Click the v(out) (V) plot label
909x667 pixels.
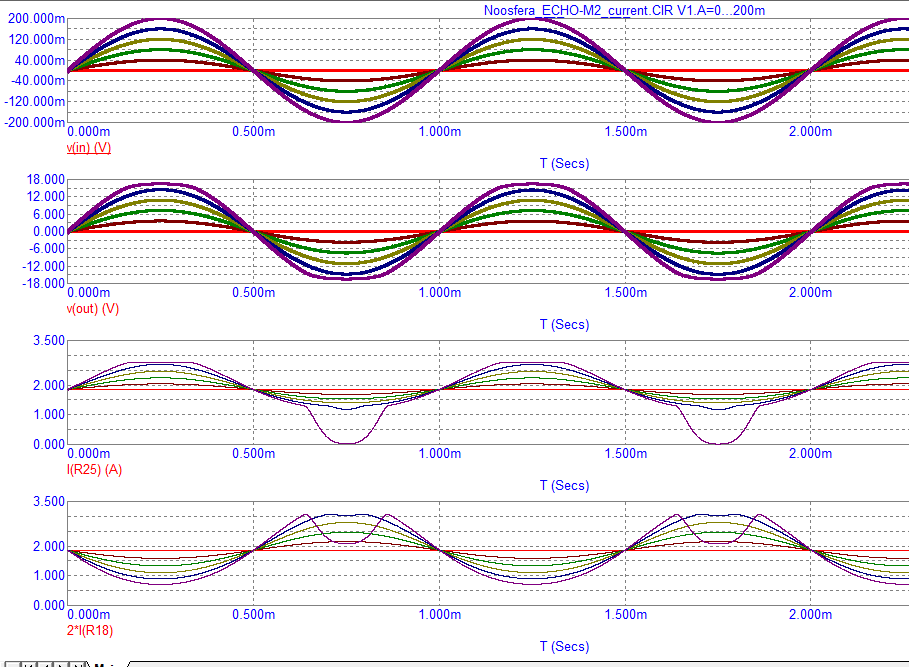[93, 309]
